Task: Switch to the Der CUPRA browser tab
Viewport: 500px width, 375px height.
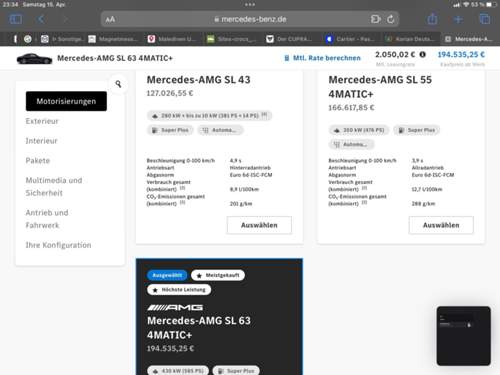Action: (290, 39)
